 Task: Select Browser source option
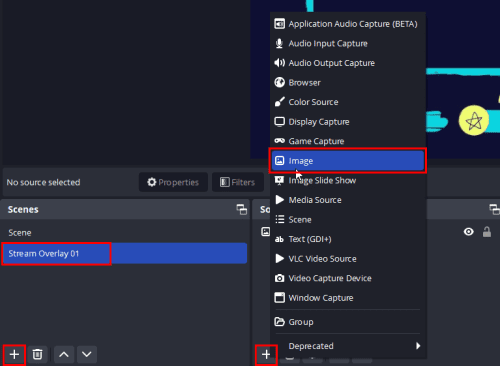pos(347,82)
